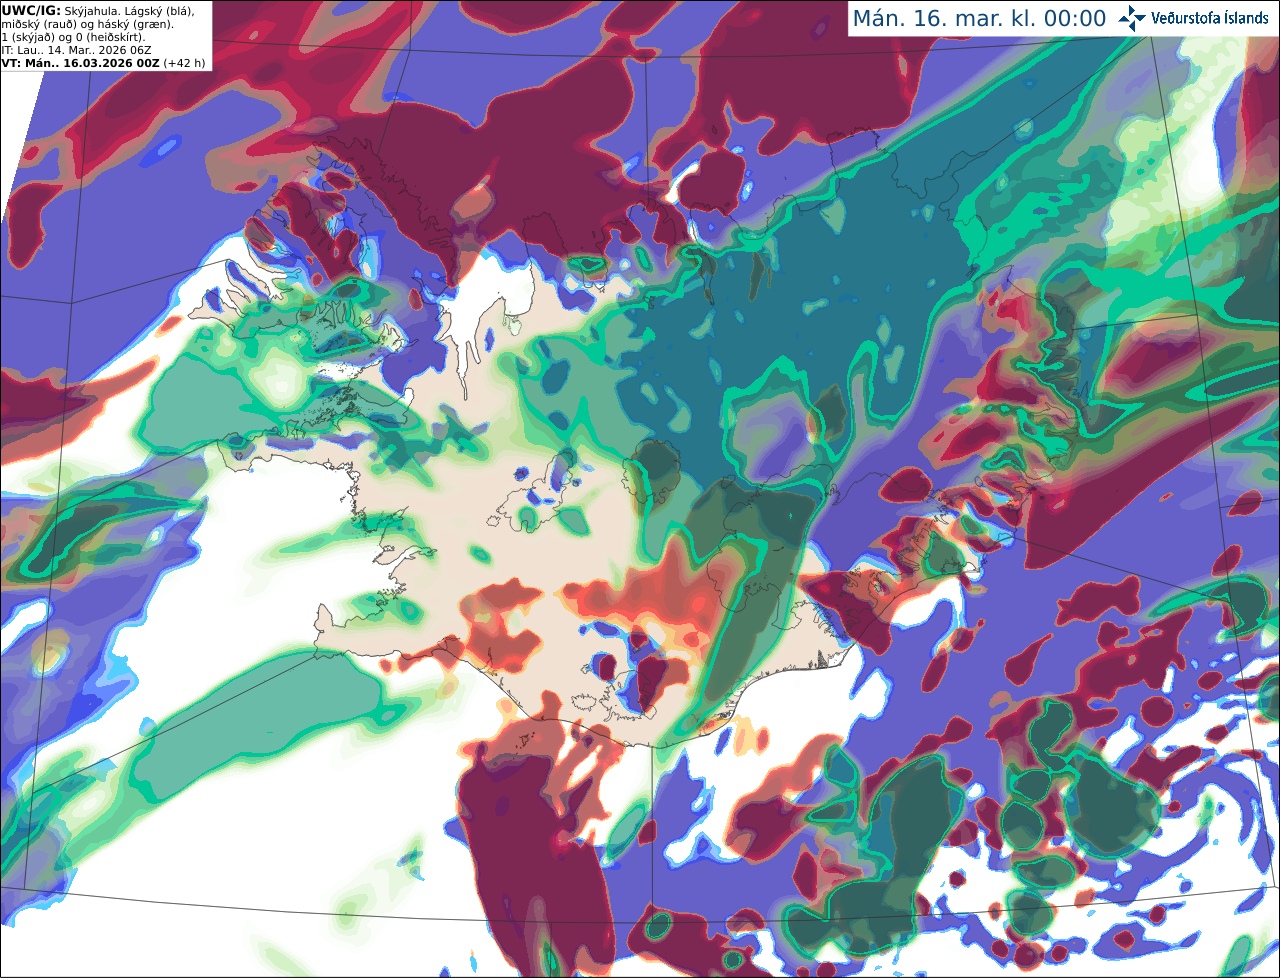Click the Veðurstofa Íslands logo icon
1280x978 pixels.
(1132, 18)
